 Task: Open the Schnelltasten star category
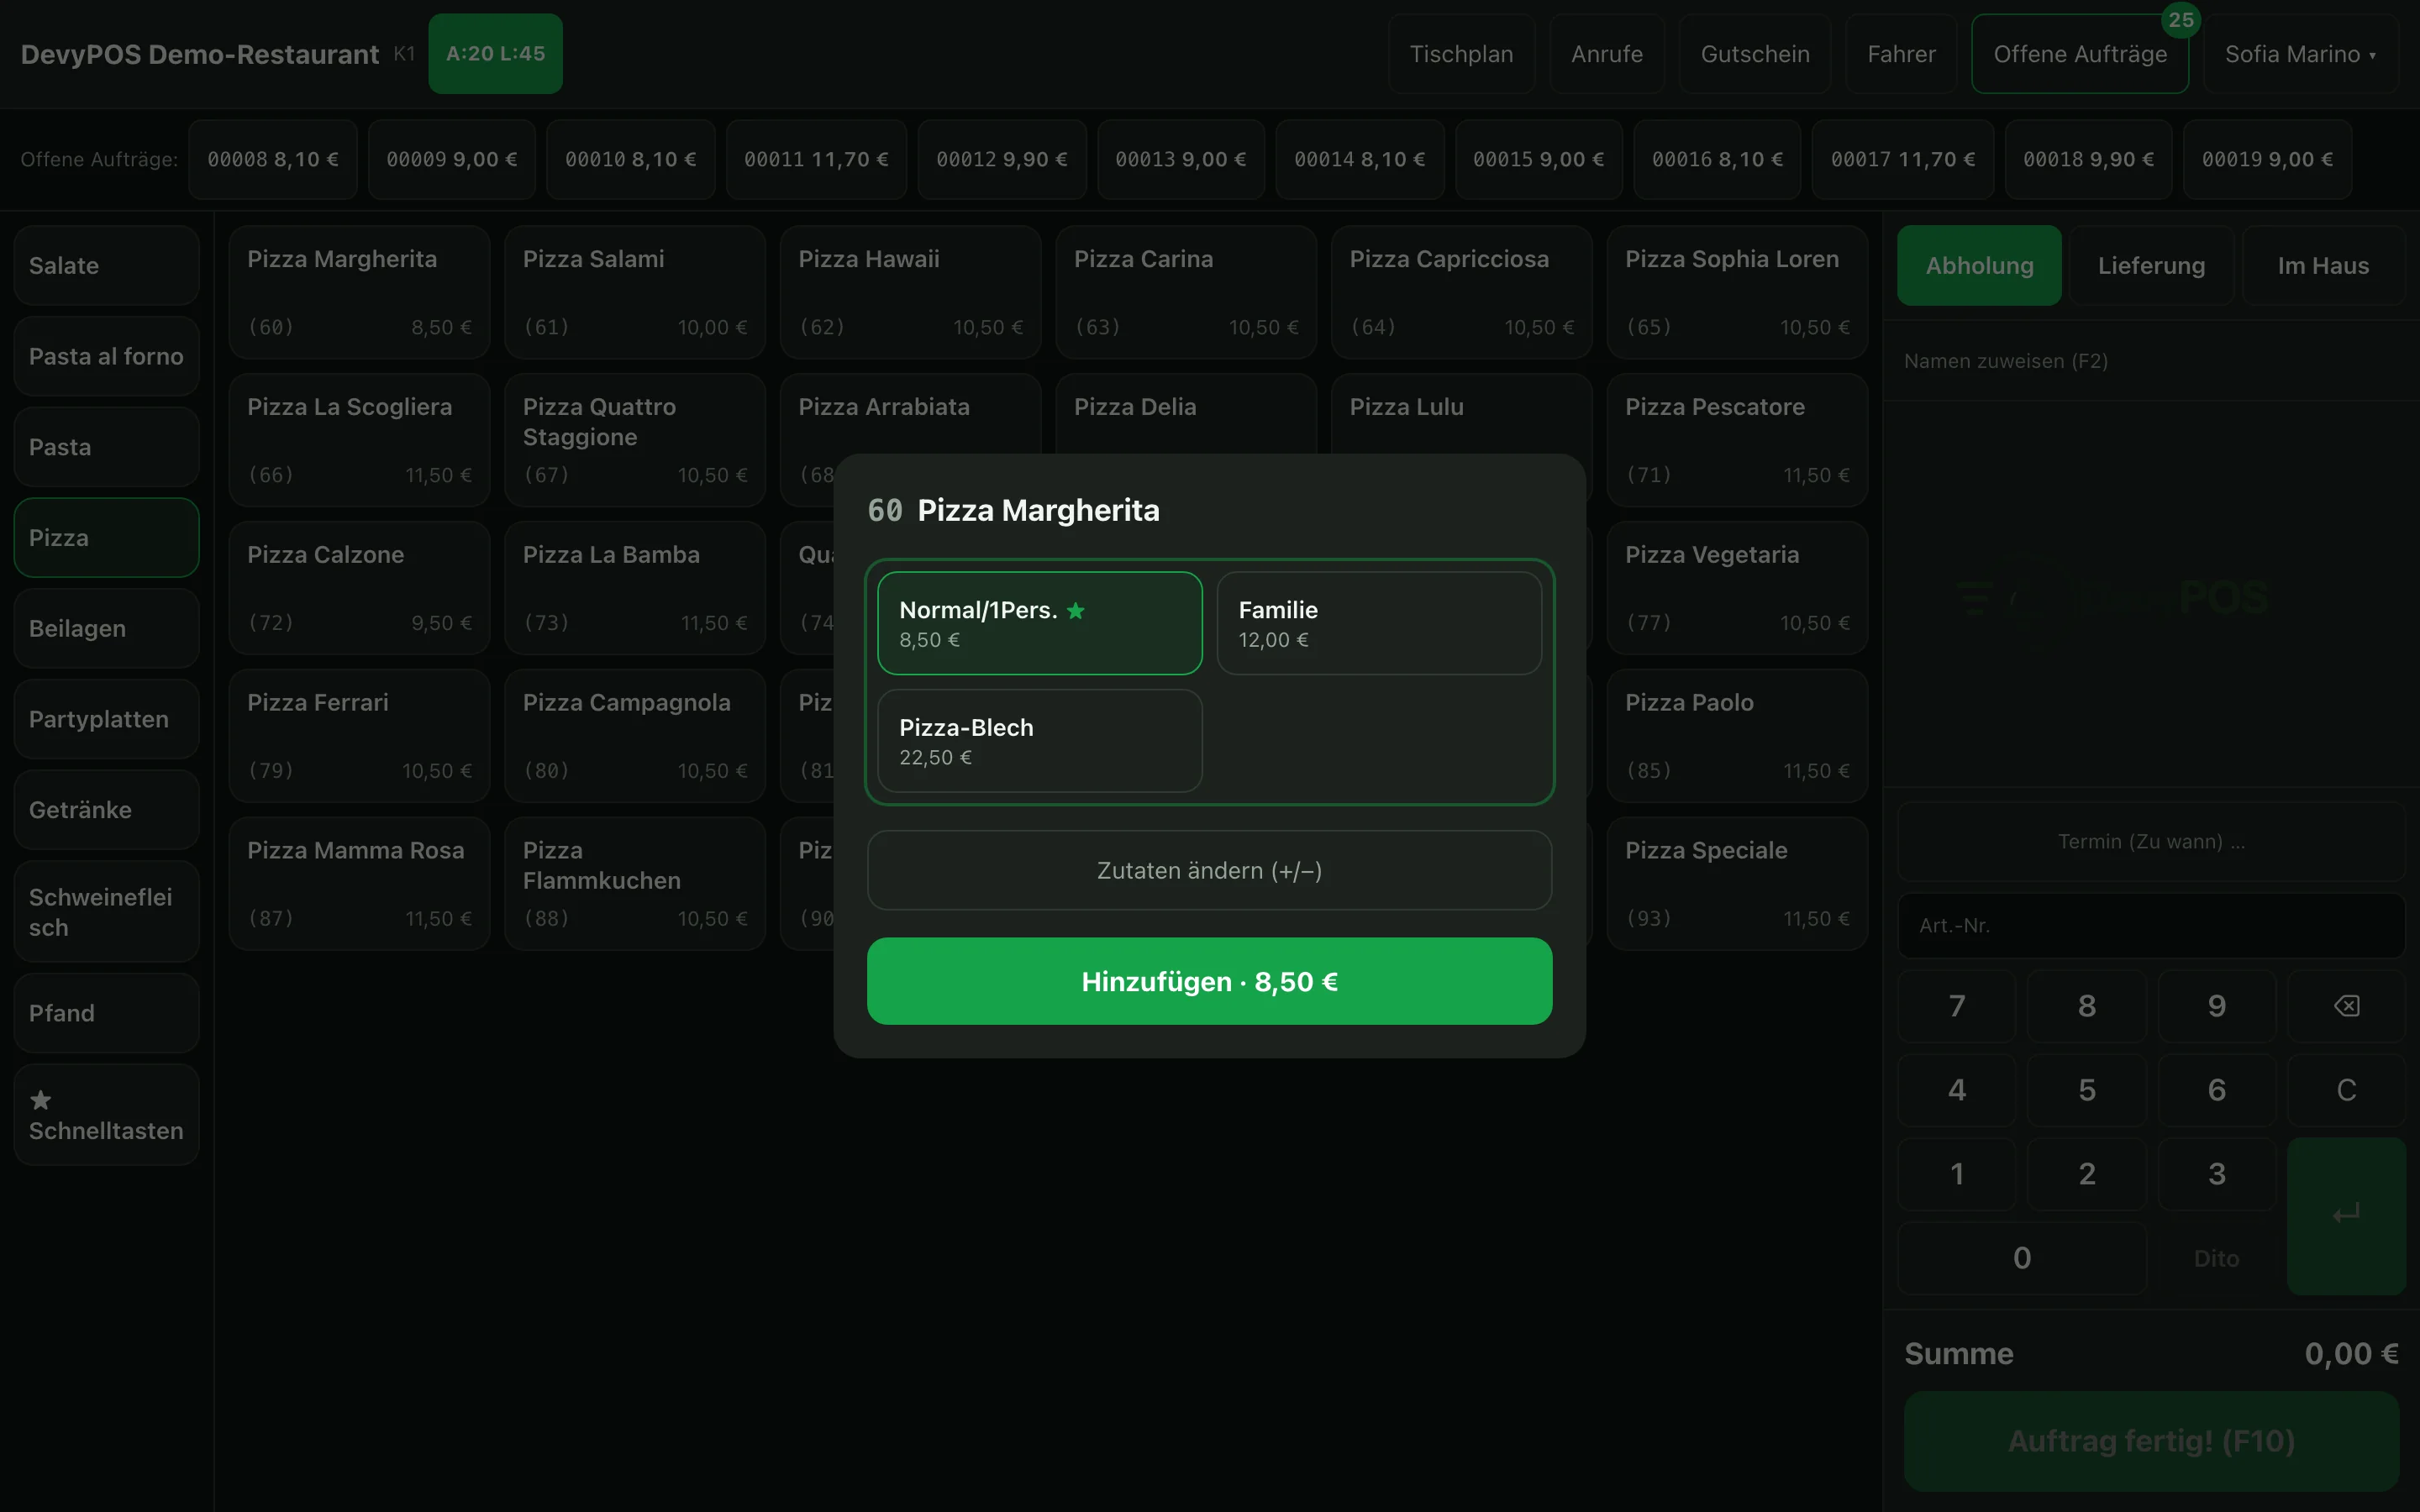(106, 1115)
